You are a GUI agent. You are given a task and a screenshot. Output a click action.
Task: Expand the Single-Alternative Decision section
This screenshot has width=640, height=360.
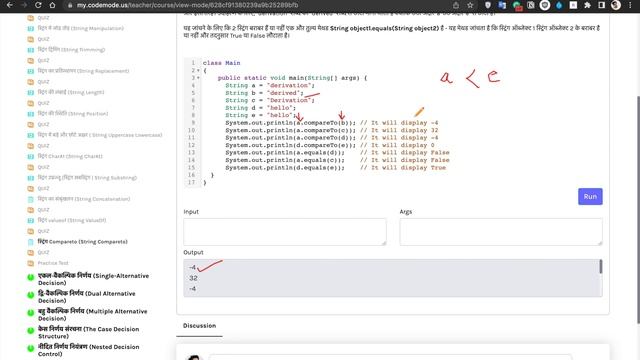31,277
